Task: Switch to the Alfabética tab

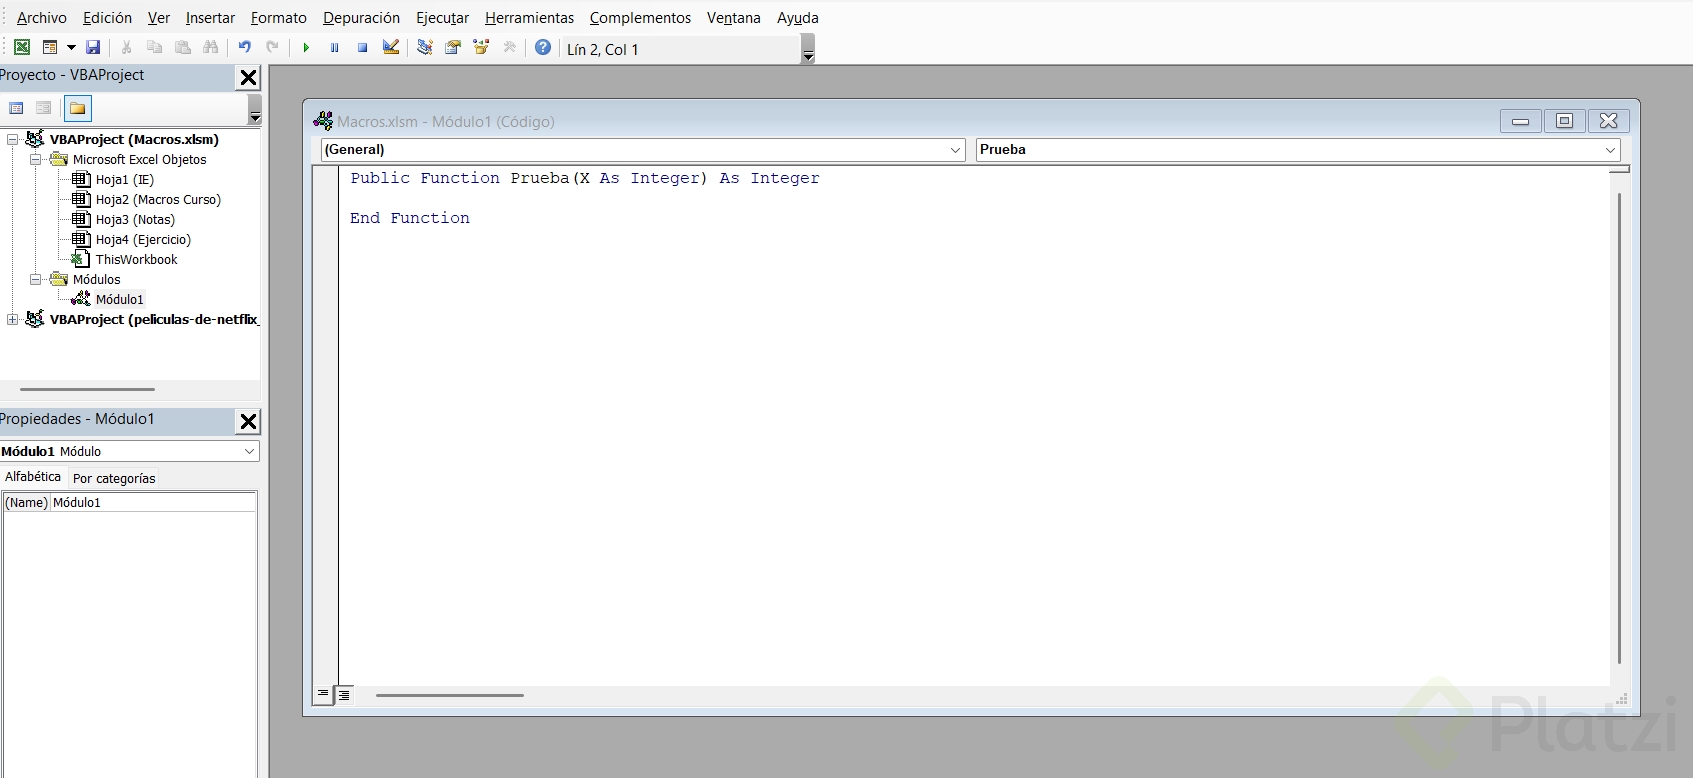Action: (33, 477)
